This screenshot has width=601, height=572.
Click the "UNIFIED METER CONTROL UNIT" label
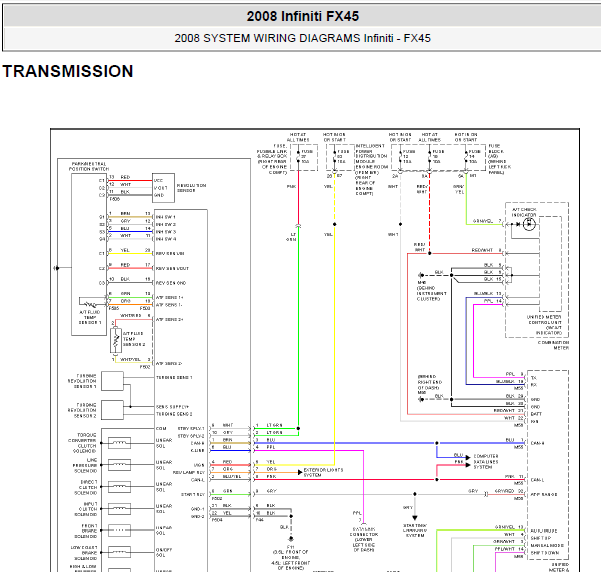(x=544, y=320)
